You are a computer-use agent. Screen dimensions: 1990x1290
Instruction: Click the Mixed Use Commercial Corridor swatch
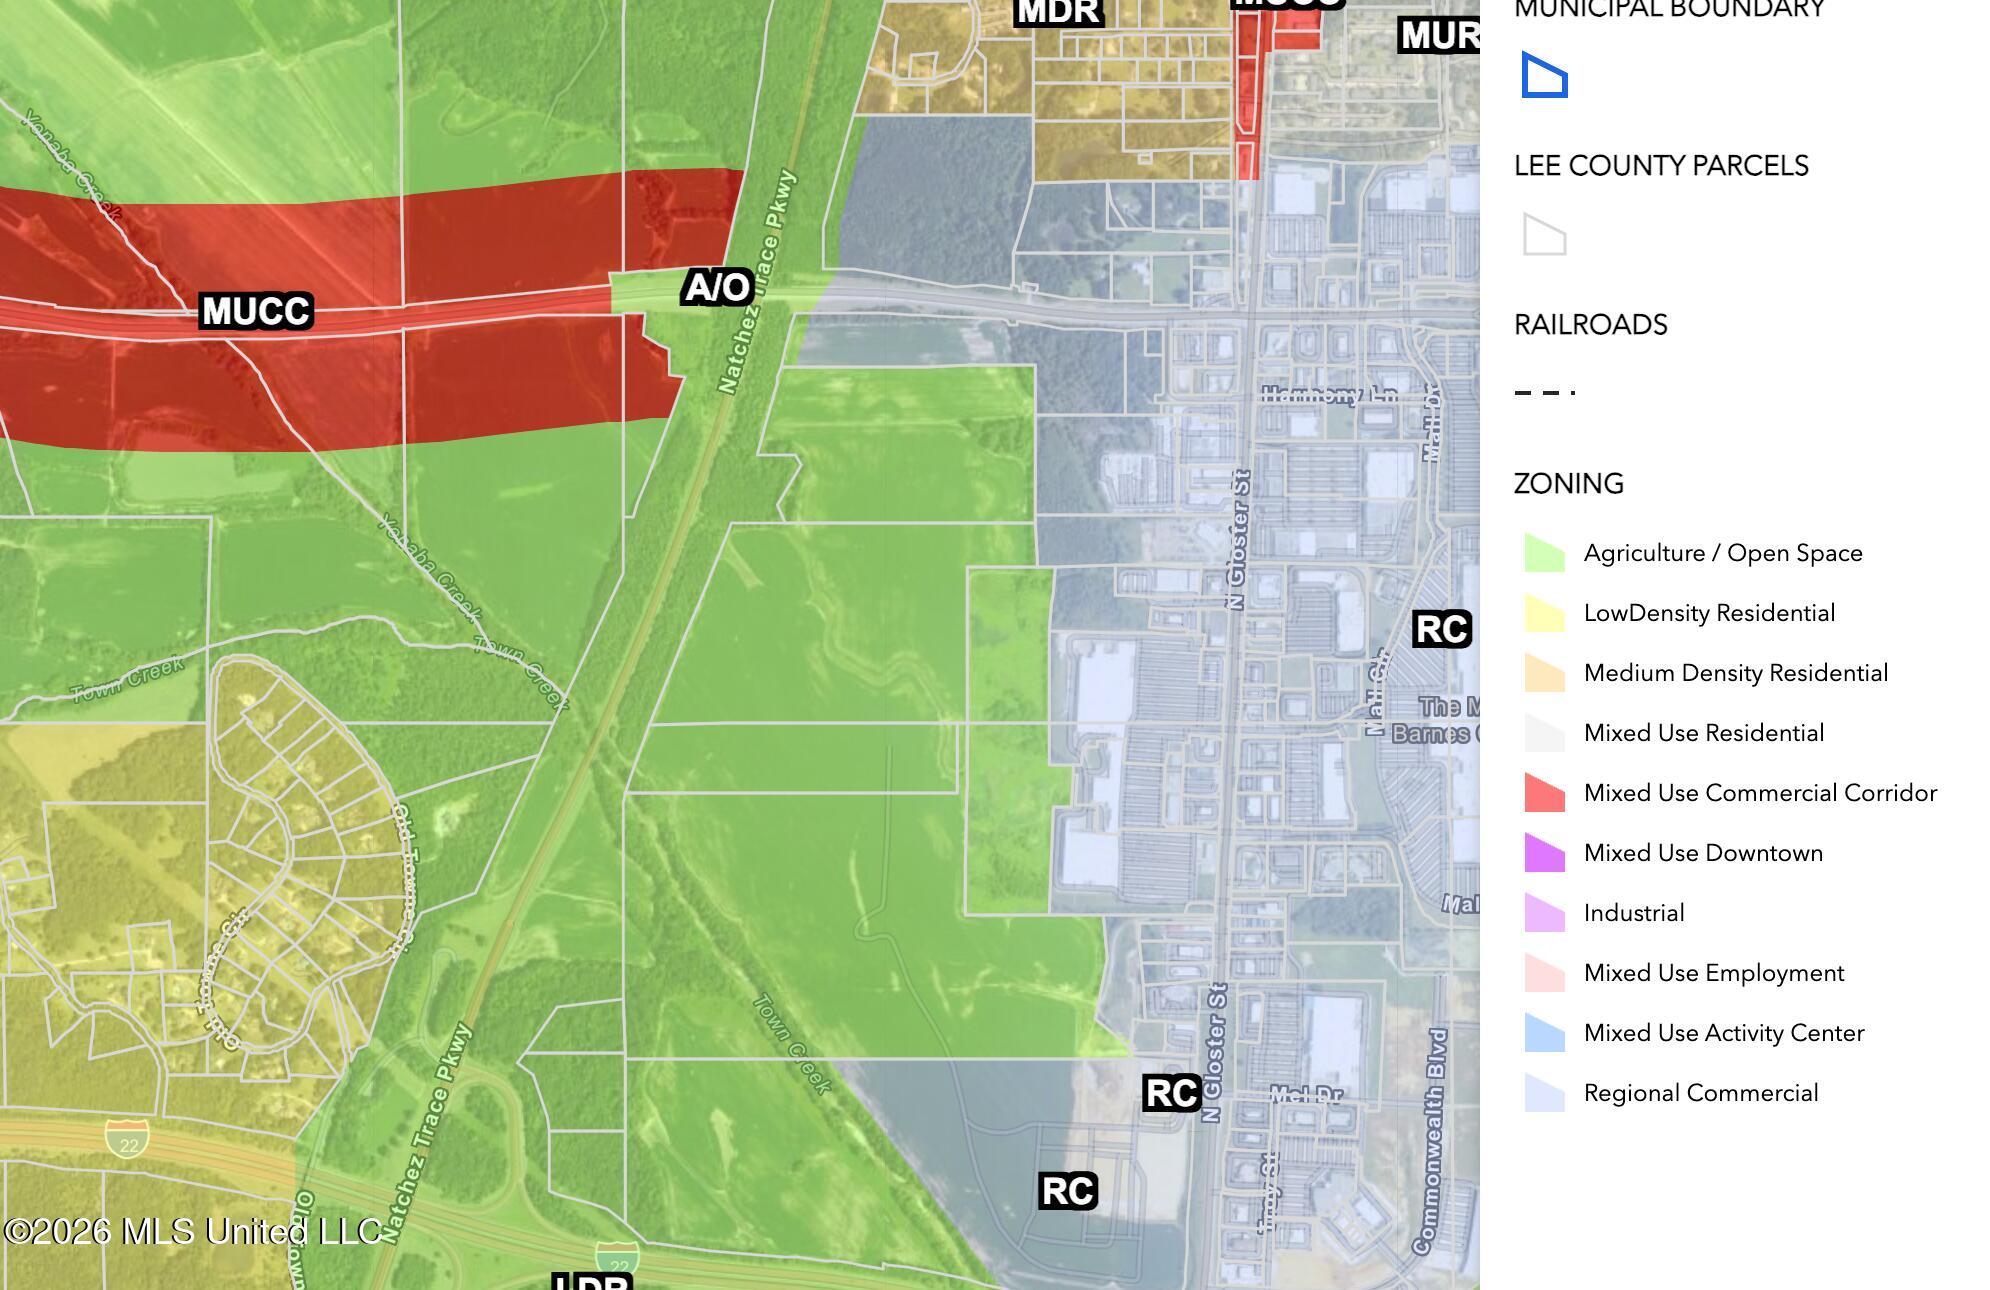[x=1545, y=793]
